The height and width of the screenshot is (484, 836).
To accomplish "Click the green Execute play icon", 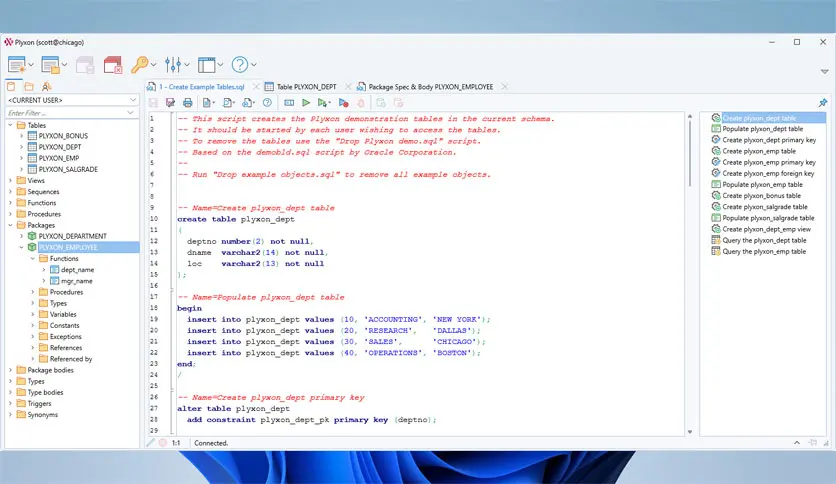I will pos(306,102).
